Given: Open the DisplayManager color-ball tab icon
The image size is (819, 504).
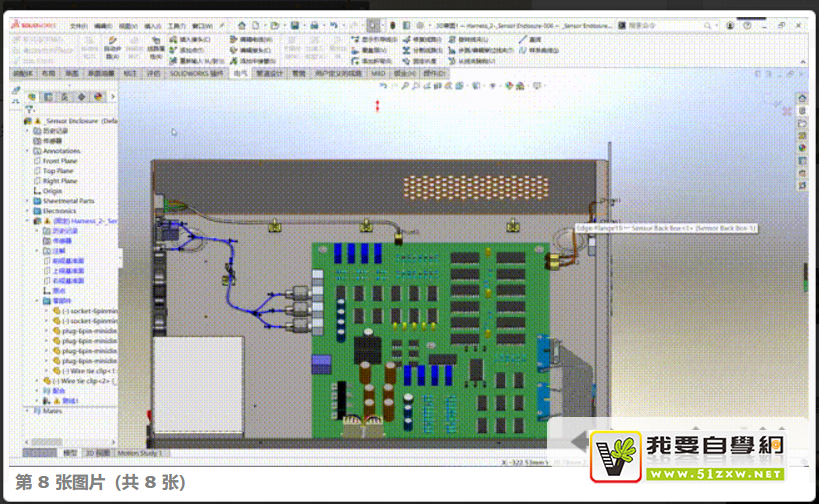Looking at the screenshot, I should (x=98, y=97).
